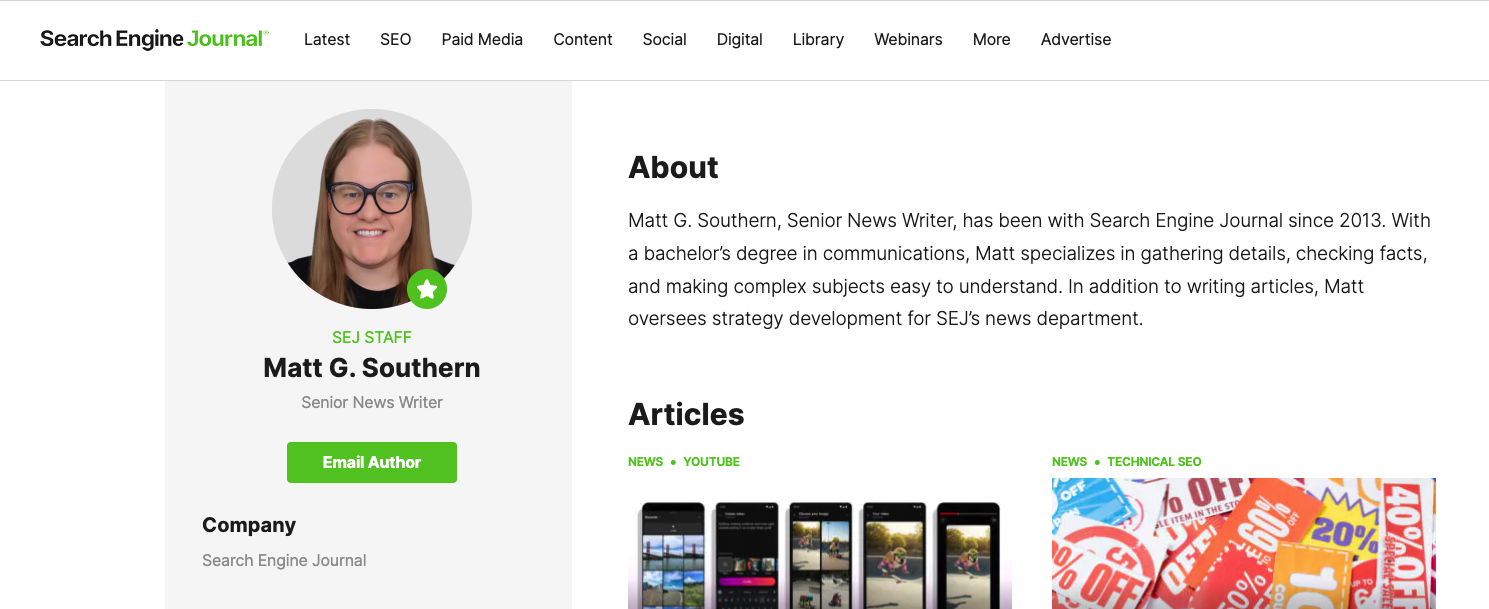Open the Content navigation item
The width and height of the screenshot is (1489, 609).
pos(583,39)
